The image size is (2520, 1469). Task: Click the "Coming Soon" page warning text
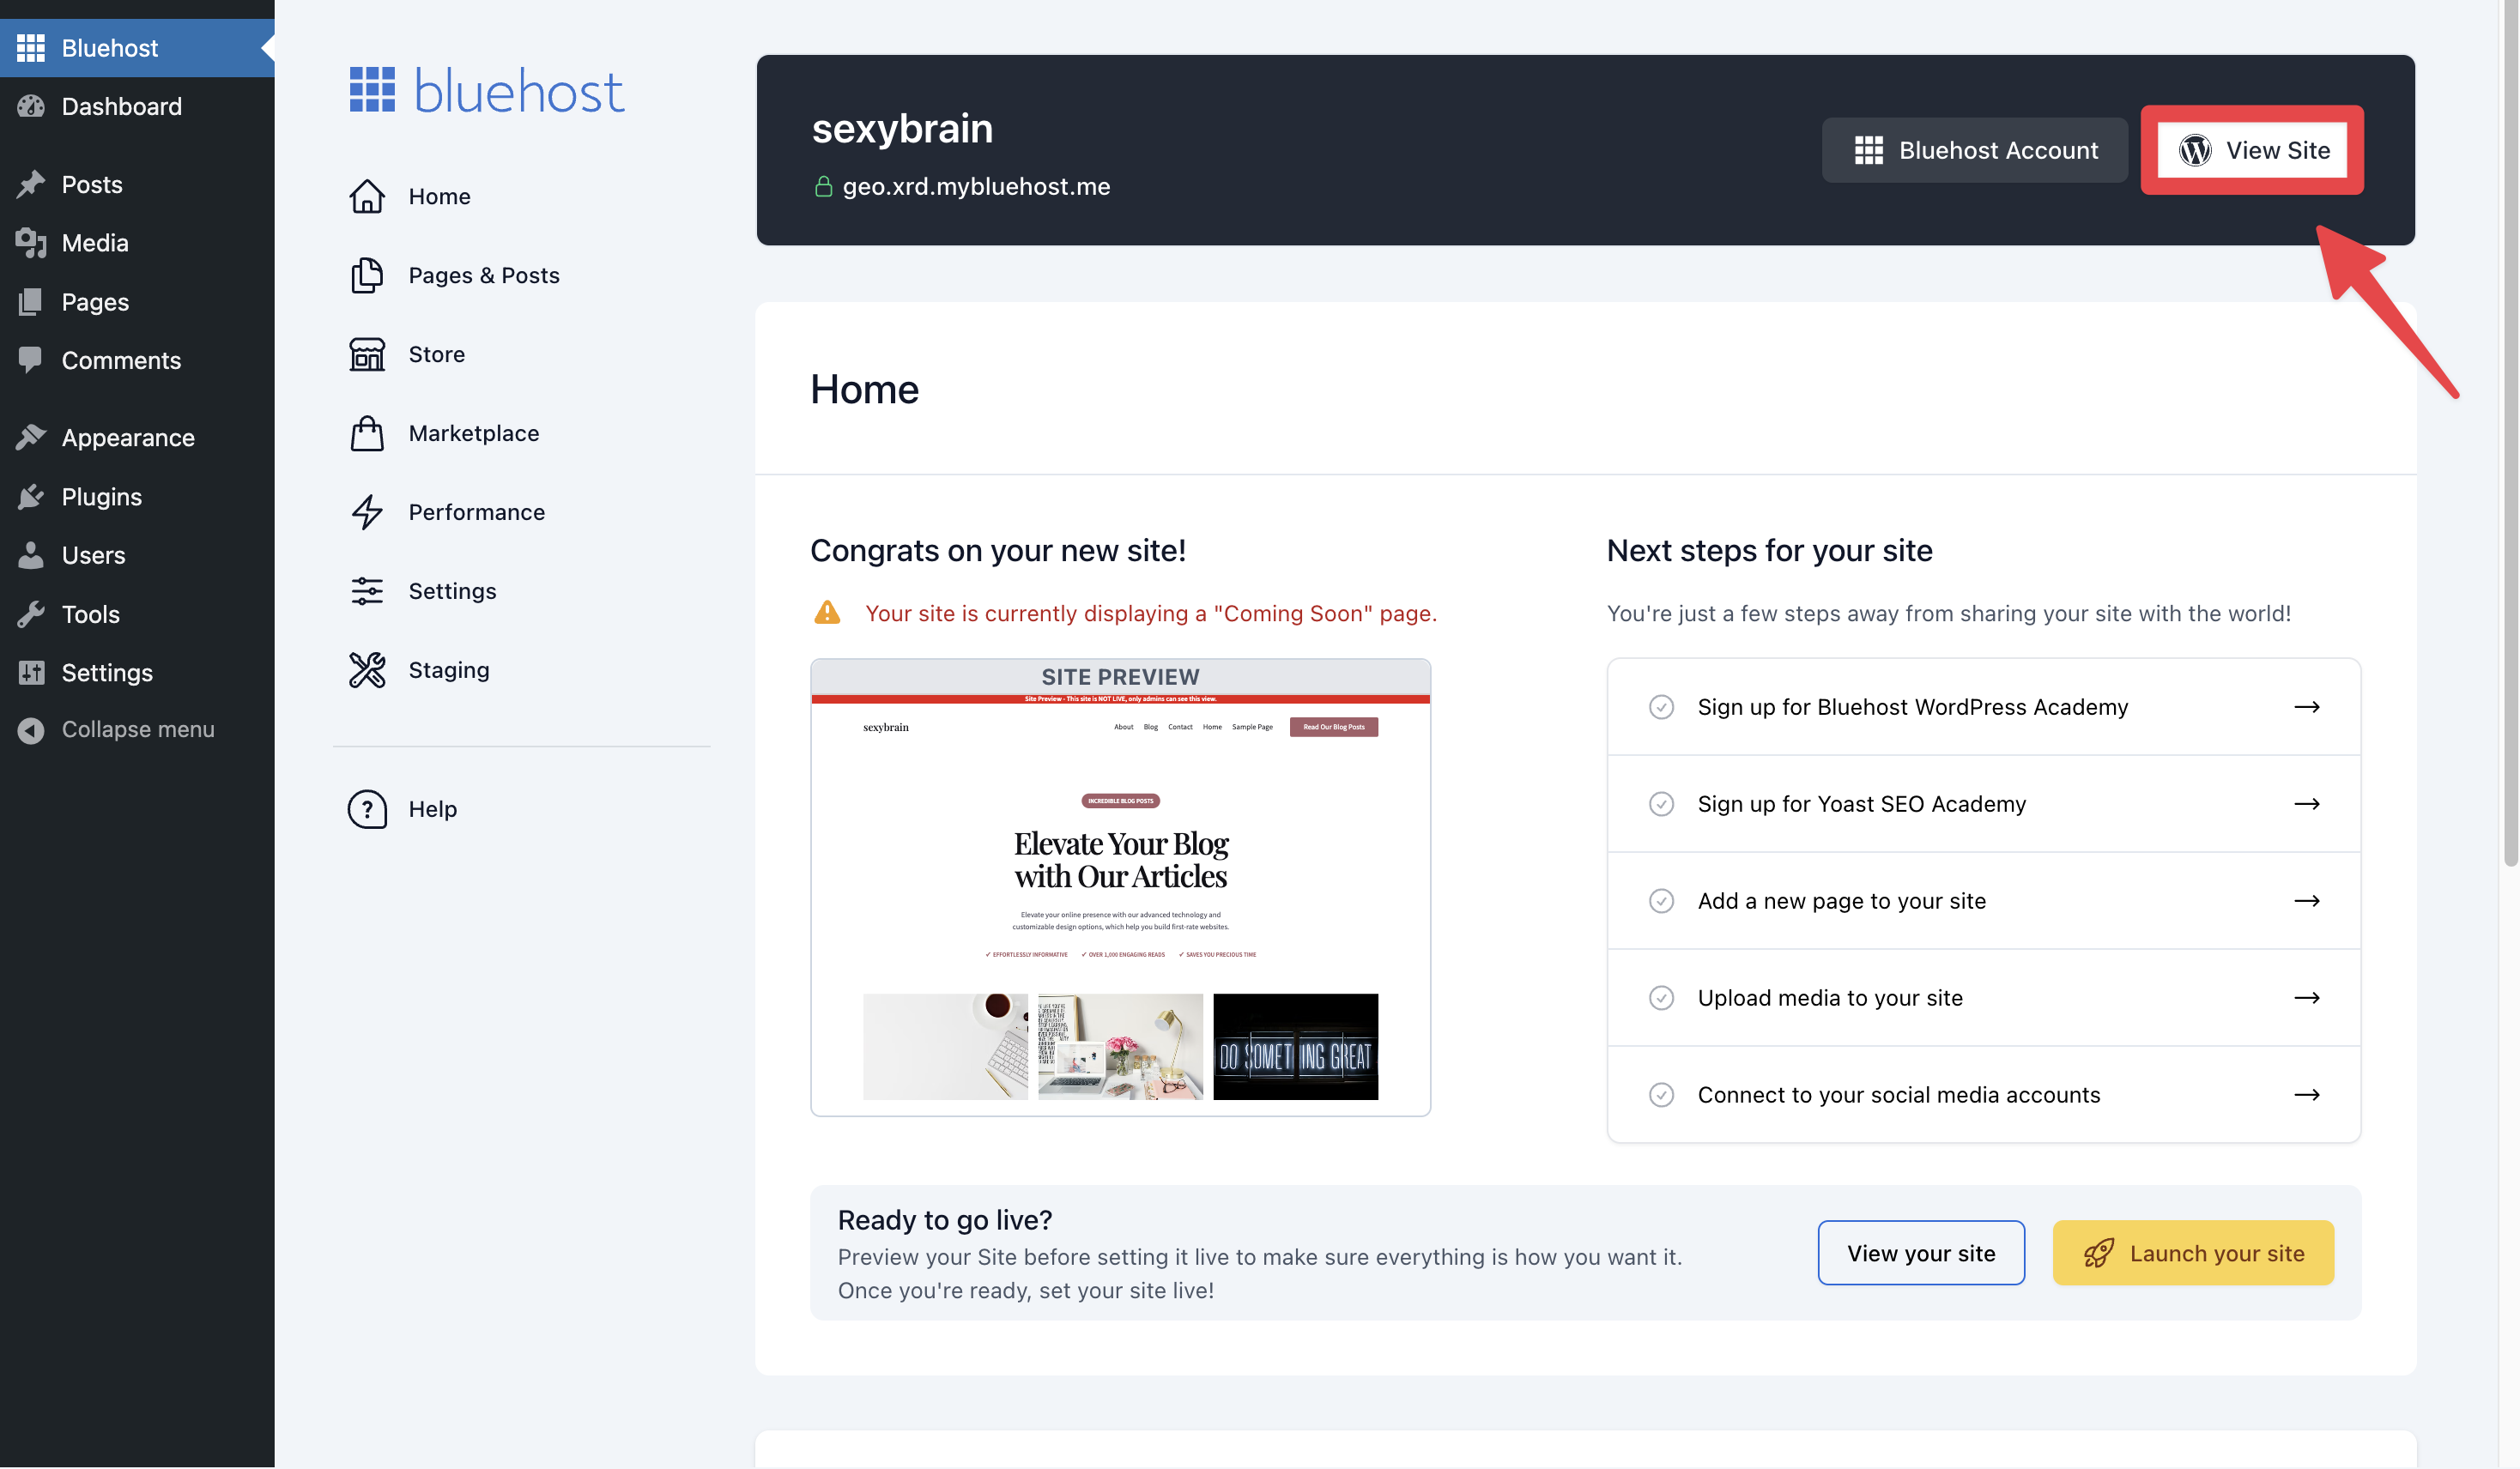(x=1150, y=613)
